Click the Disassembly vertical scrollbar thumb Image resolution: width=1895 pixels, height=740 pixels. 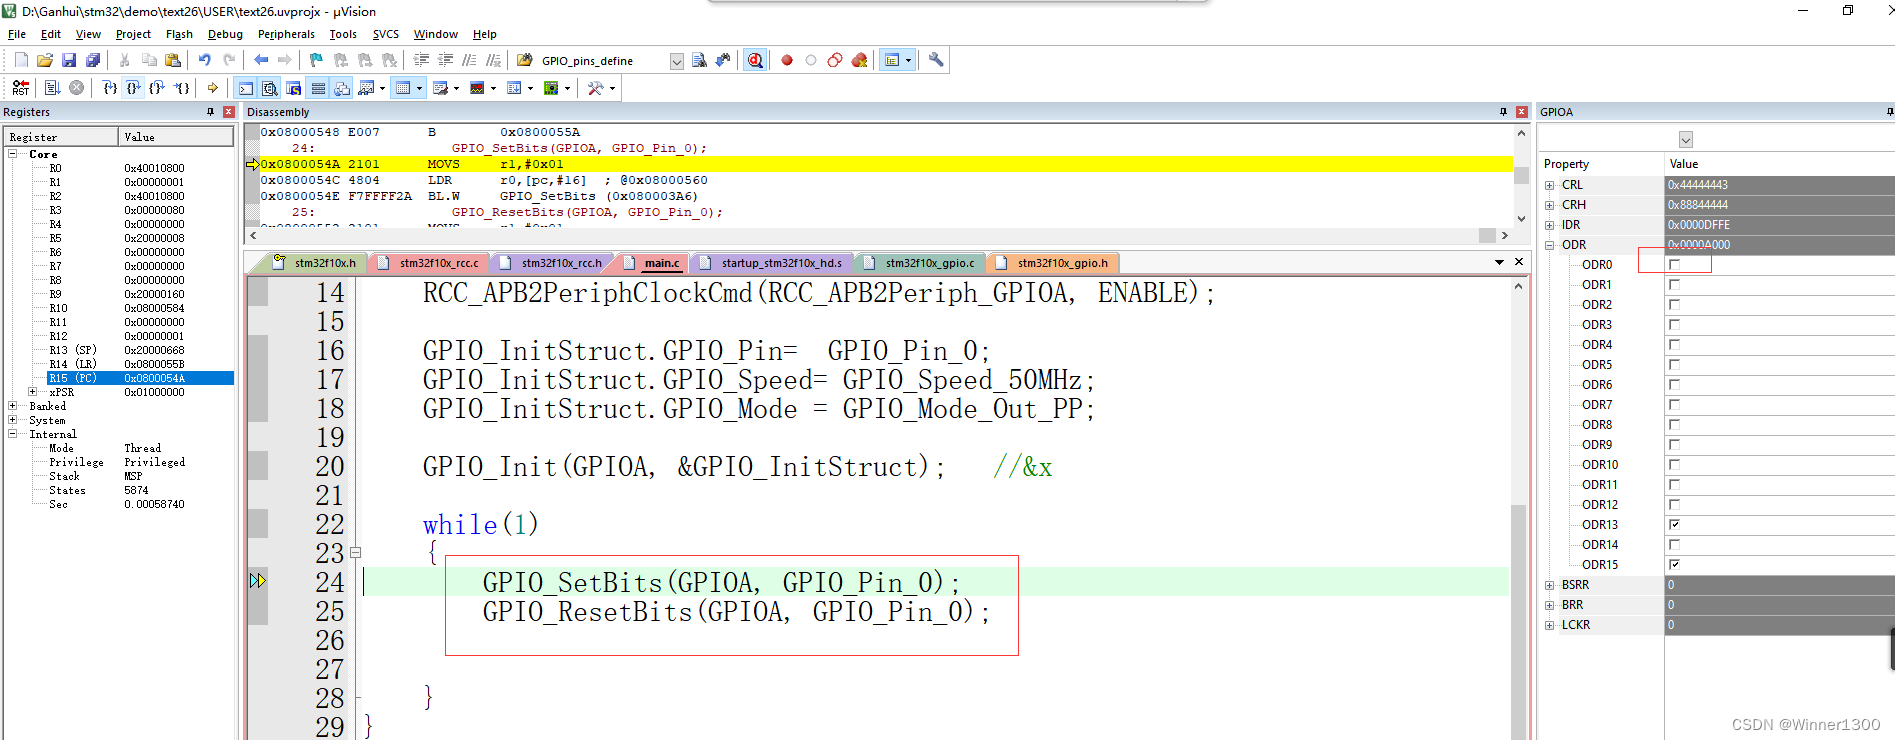(1521, 176)
